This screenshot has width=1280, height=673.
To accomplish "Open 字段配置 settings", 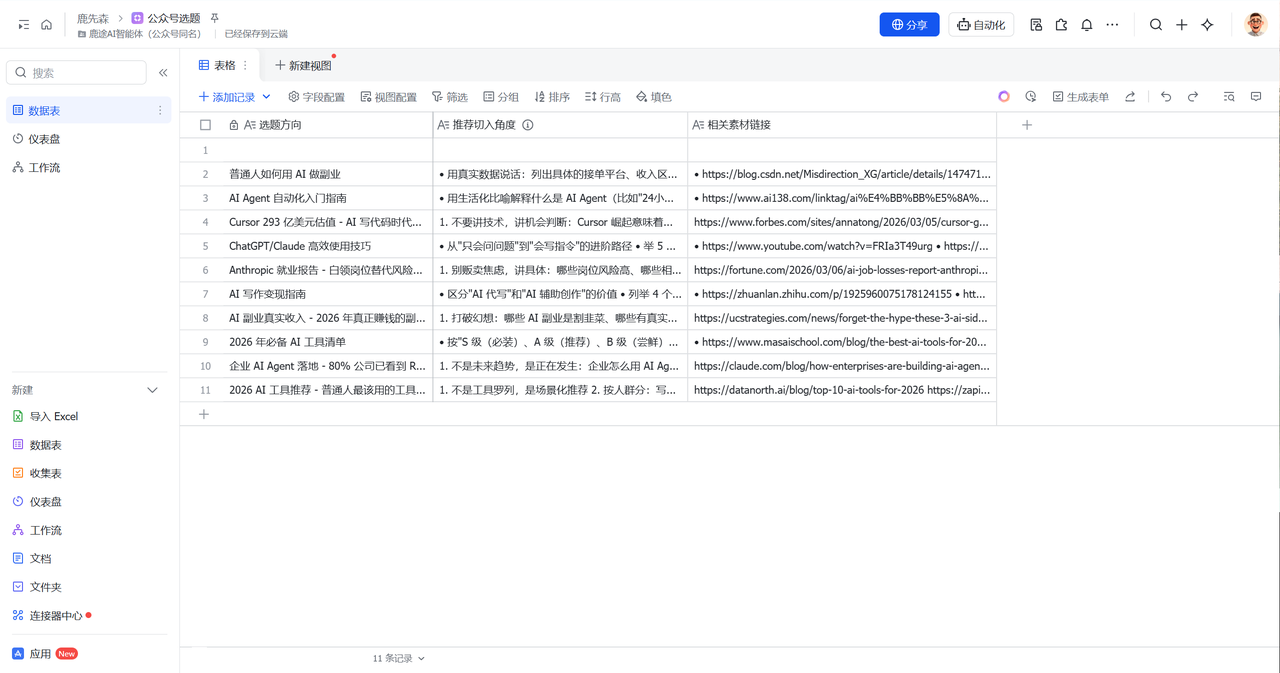I will point(316,97).
